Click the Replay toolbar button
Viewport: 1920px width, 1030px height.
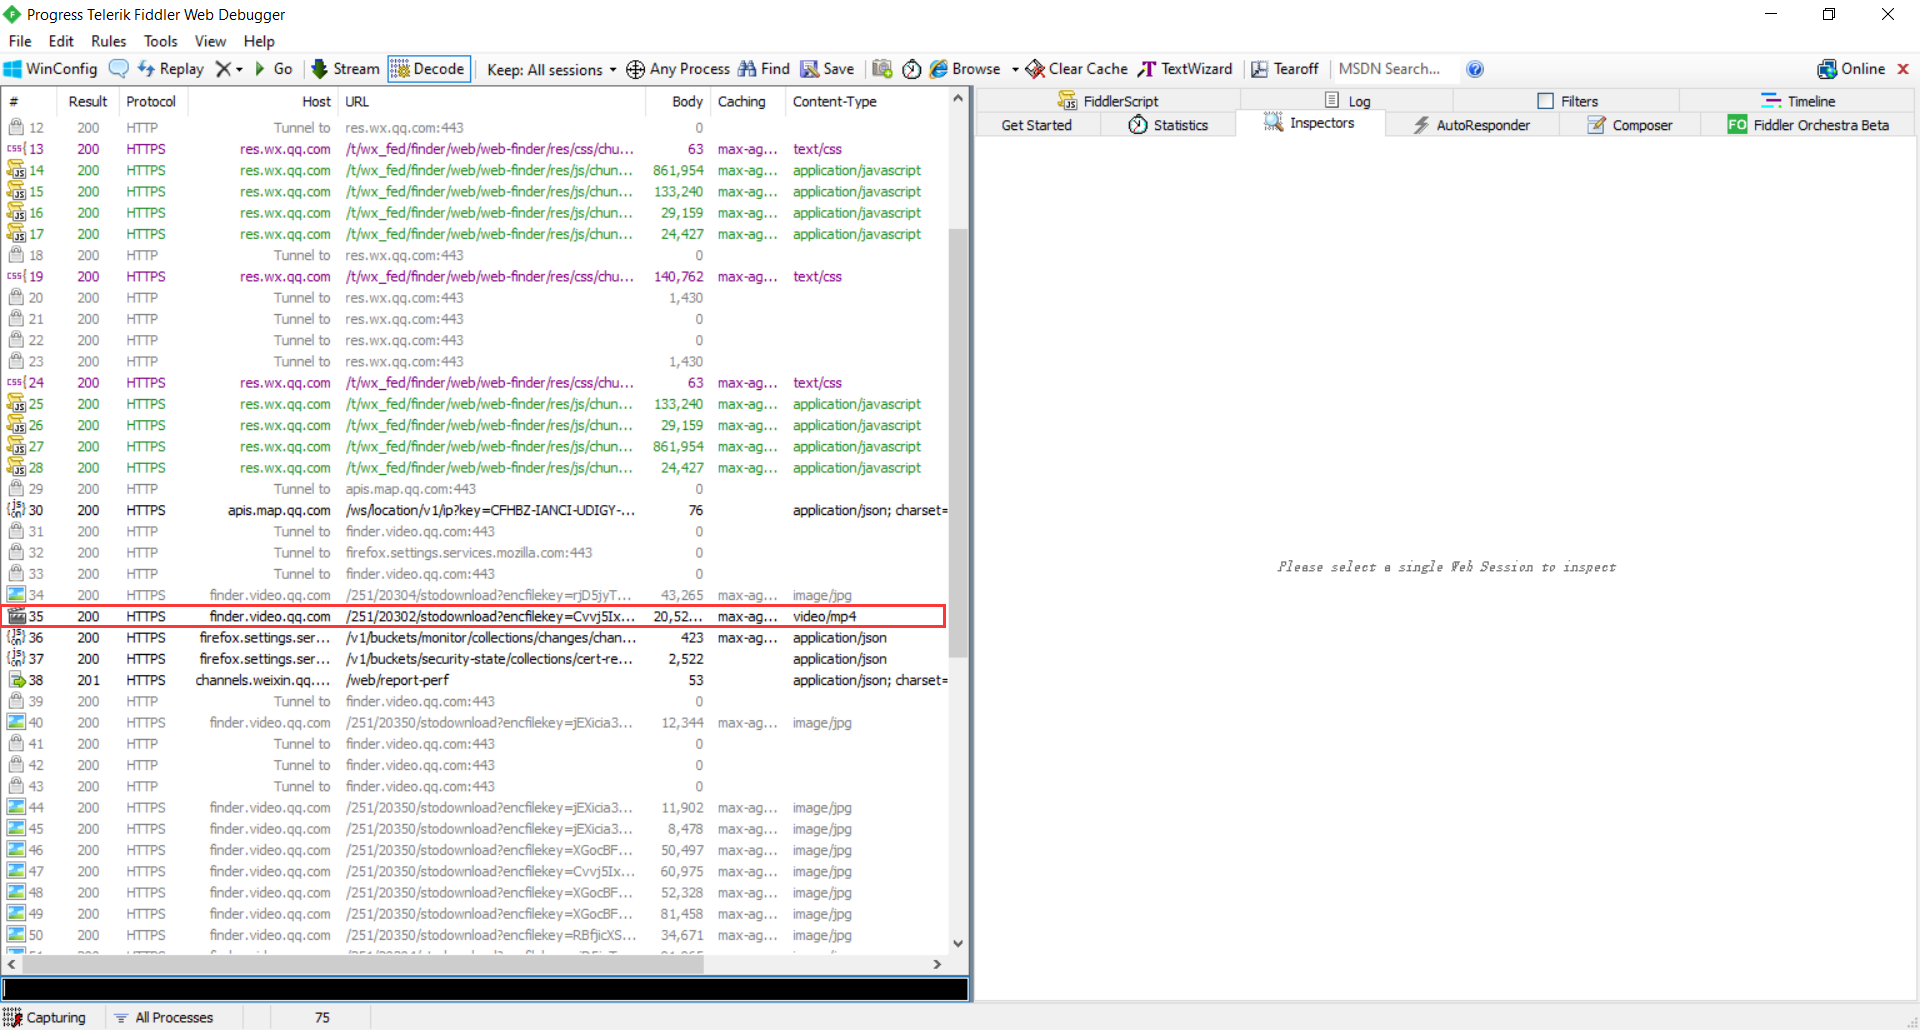click(x=171, y=69)
